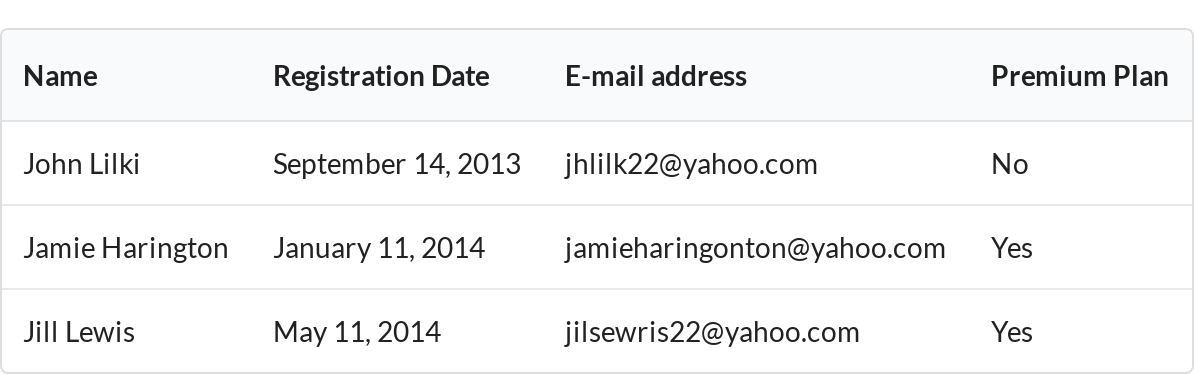Image resolution: width=1194 pixels, height=374 pixels.
Task: Click the word Date in the second header
Action: point(460,75)
